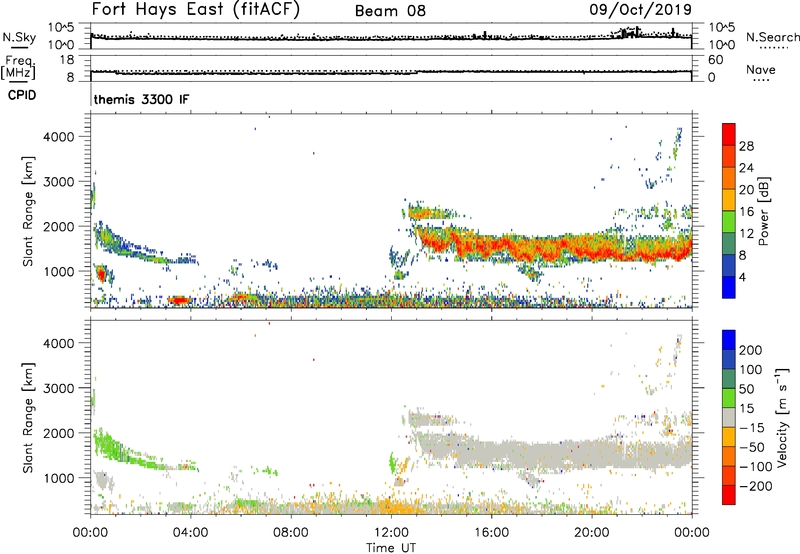This screenshot has width=800, height=554.
Task: Click the Time UT axis title
Action: [391, 547]
